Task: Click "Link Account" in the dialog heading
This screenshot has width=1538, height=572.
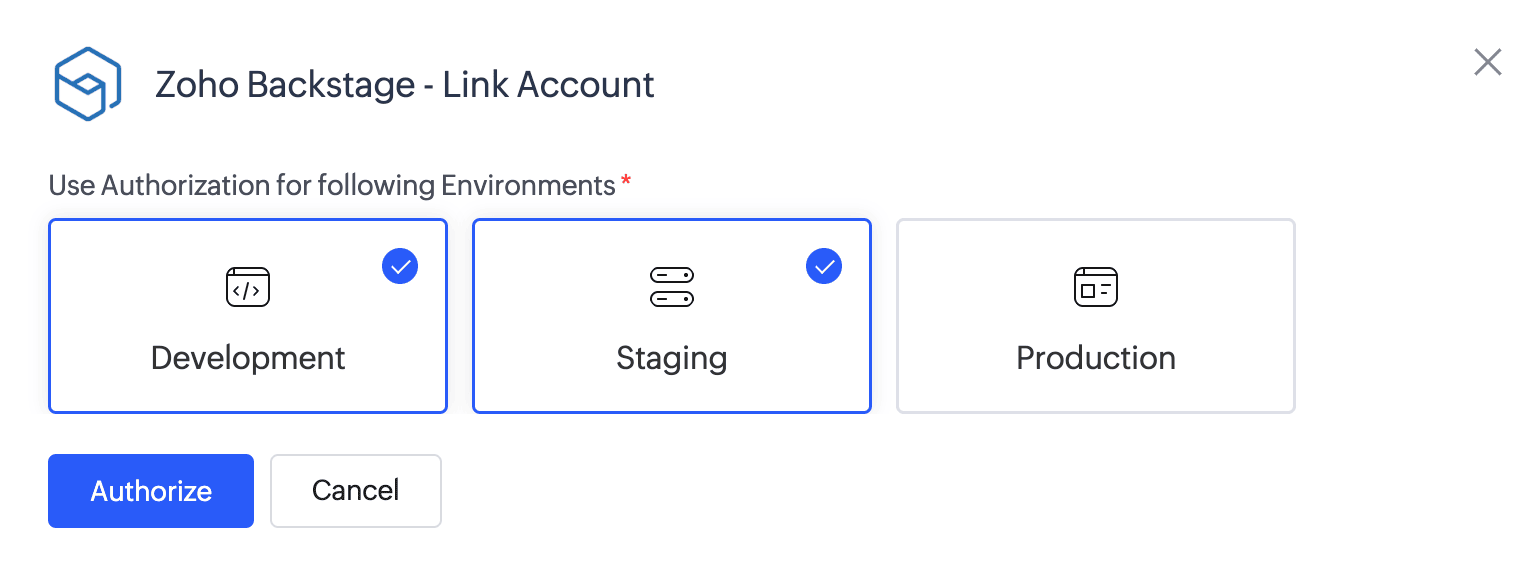Action: [x=549, y=85]
